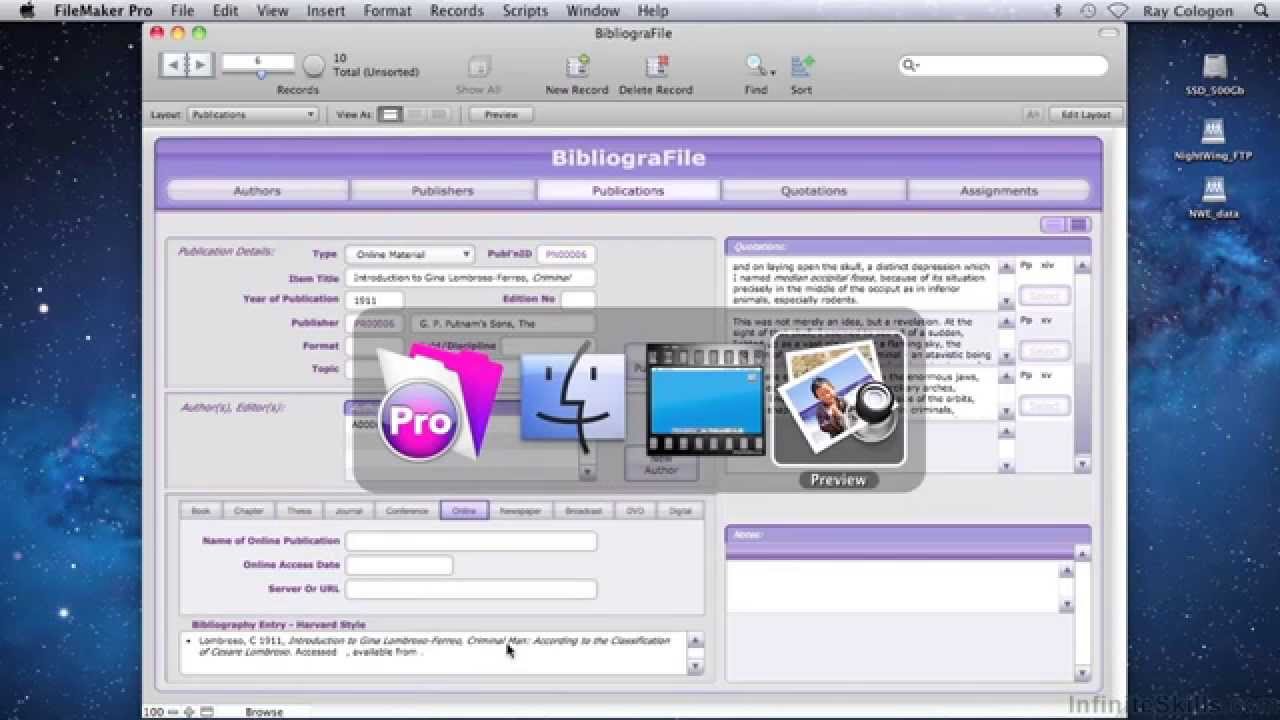This screenshot has width=1280, height=720.
Task: Open Find with the magnifier icon
Action: click(x=755, y=67)
